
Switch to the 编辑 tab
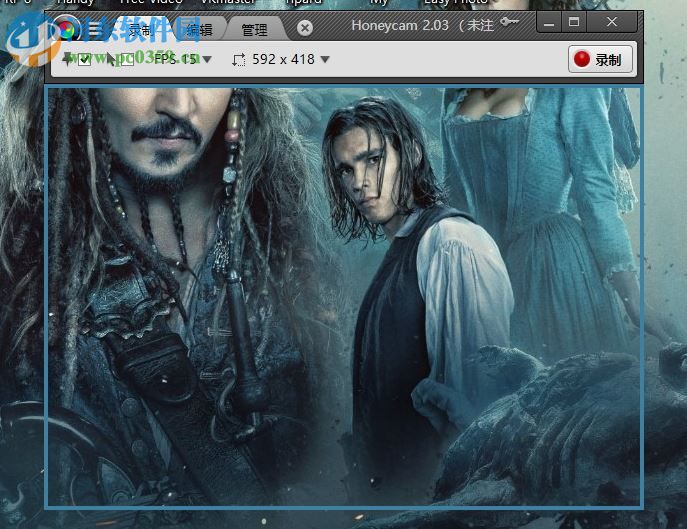click(x=199, y=30)
